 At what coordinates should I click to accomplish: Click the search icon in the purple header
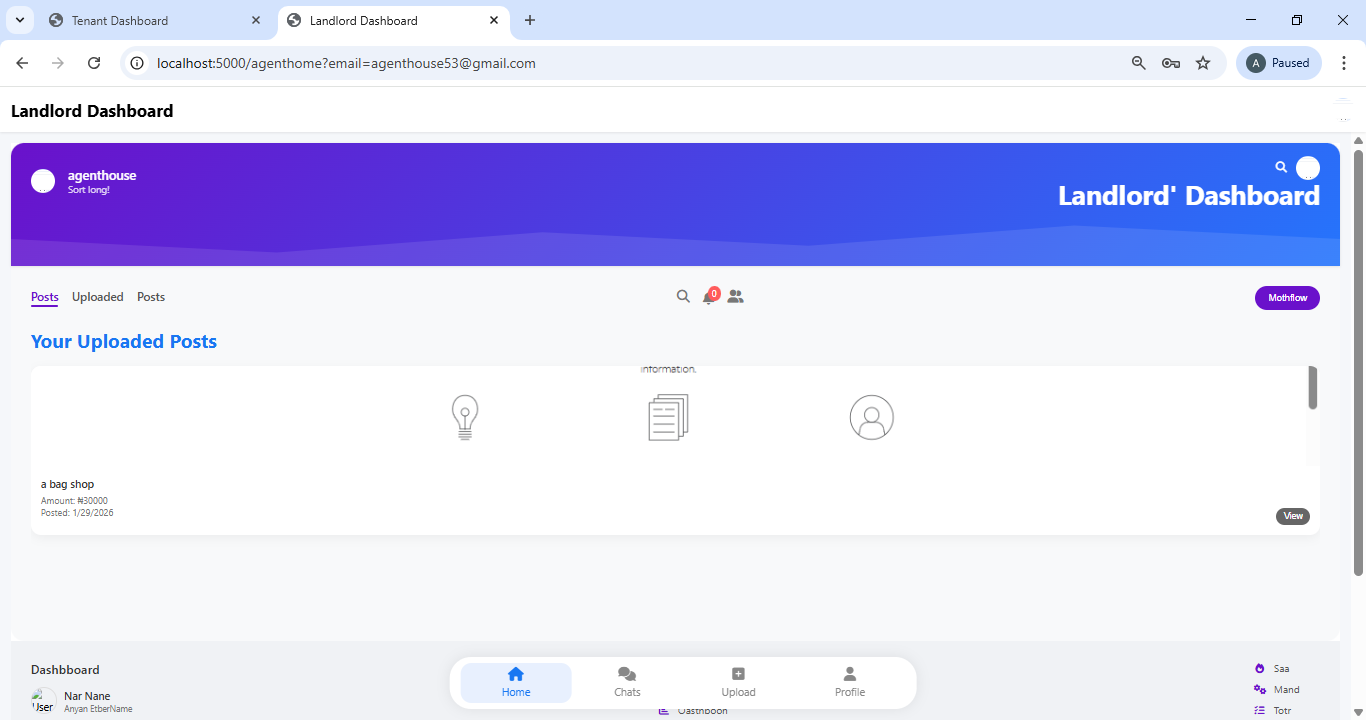click(1281, 167)
